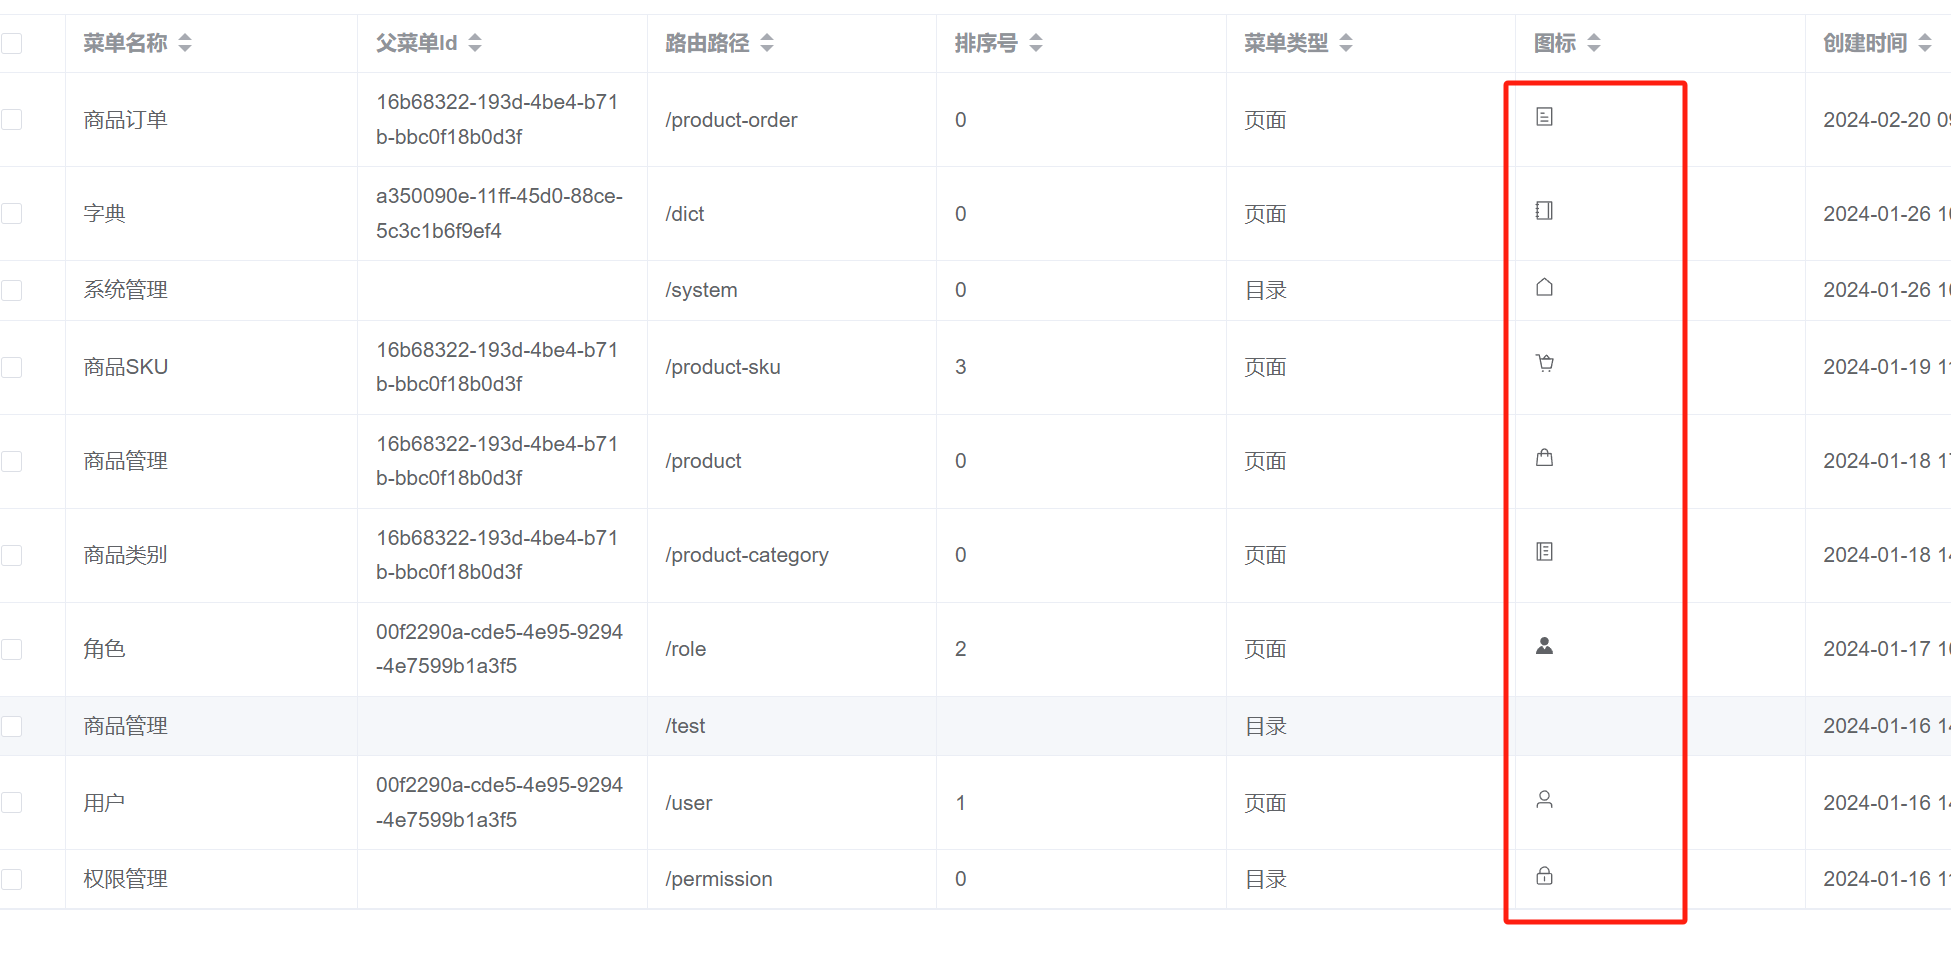The width and height of the screenshot is (1951, 964).
Task: Tick the checkbox for 商品订单 row
Action: click(x=12, y=120)
